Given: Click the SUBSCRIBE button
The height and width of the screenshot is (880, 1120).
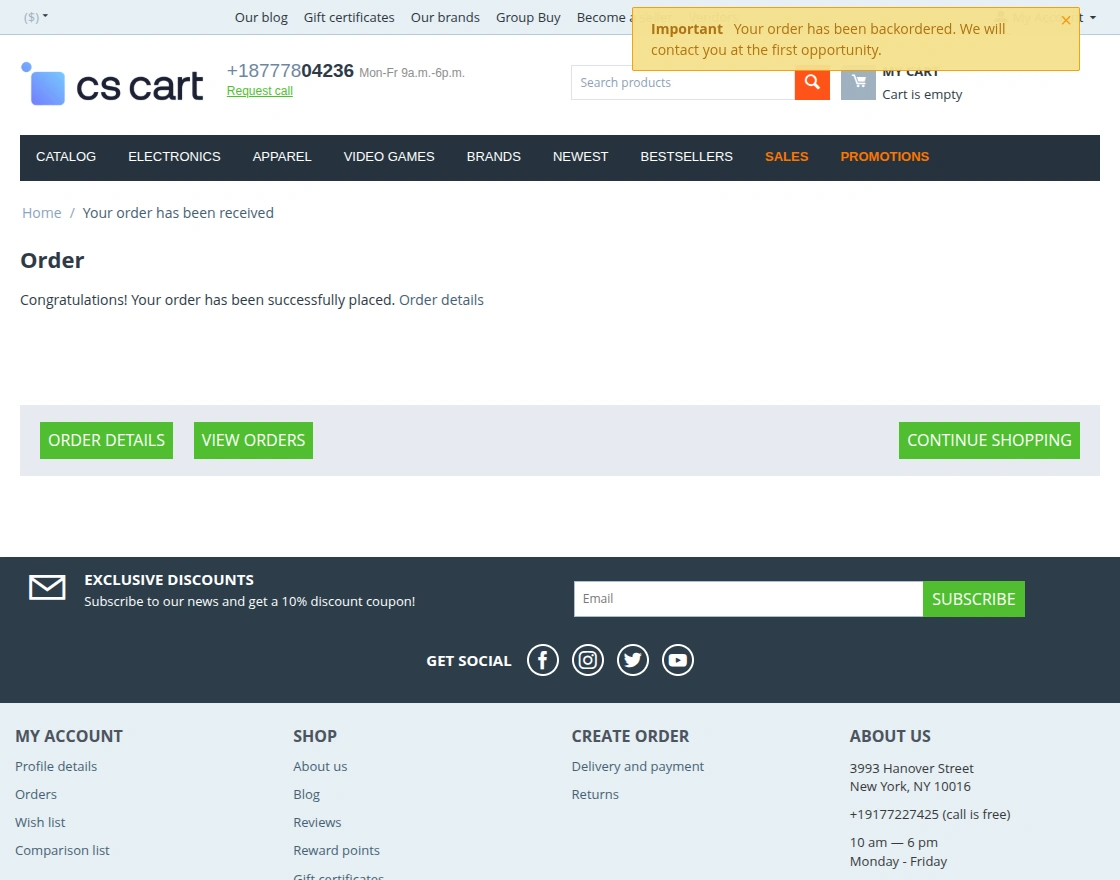Looking at the screenshot, I should click(974, 599).
